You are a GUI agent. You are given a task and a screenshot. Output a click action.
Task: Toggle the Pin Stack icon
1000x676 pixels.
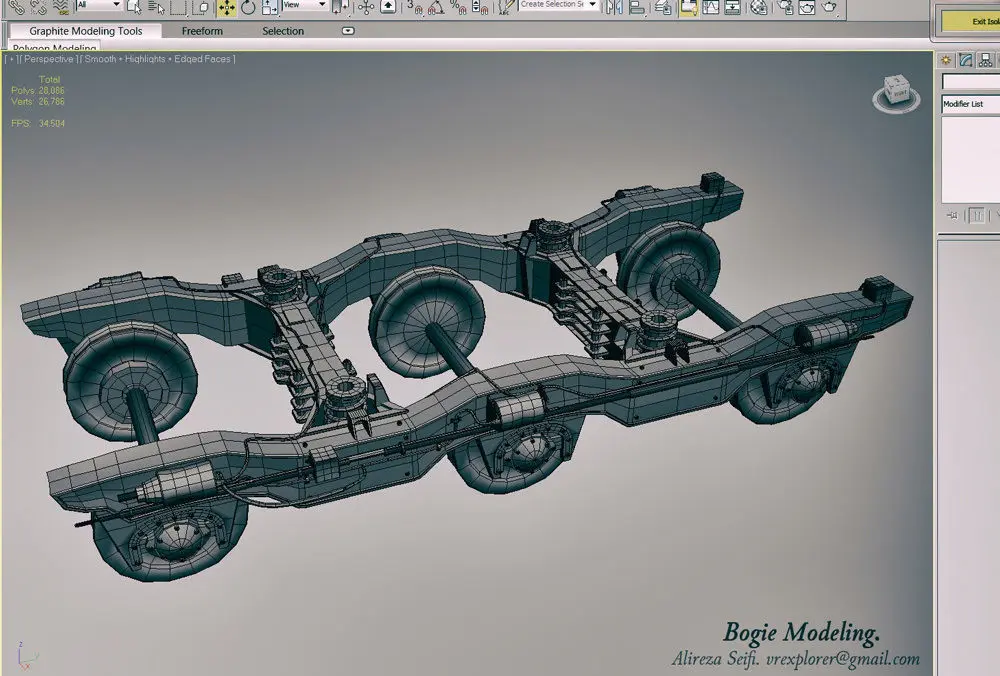[952, 215]
